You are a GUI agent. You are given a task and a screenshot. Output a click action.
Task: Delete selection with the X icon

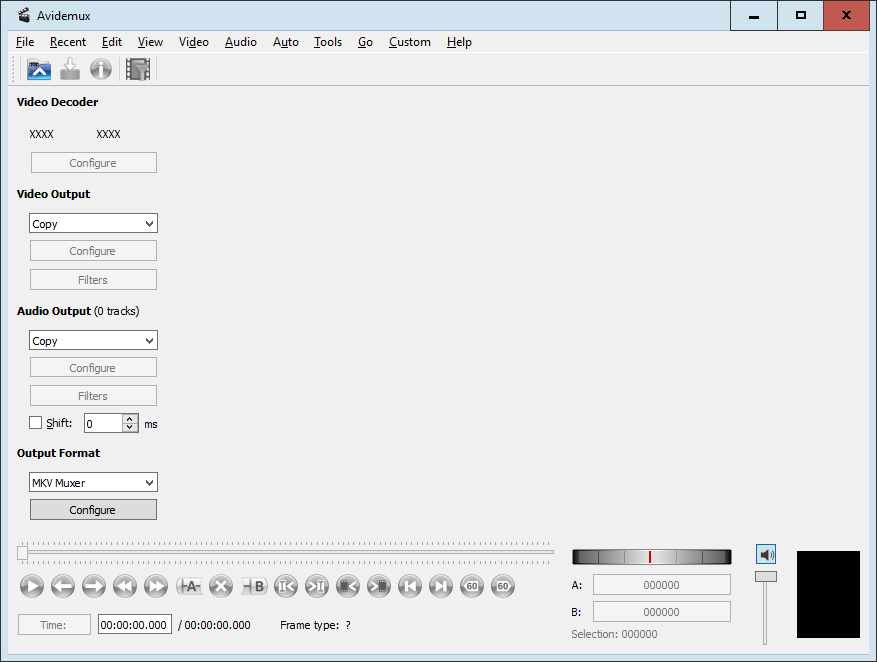pos(221,586)
